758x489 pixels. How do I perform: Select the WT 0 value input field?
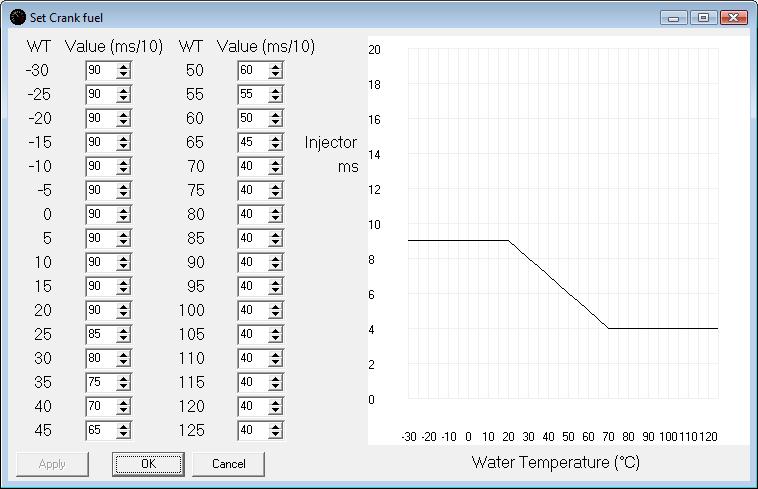[100, 214]
